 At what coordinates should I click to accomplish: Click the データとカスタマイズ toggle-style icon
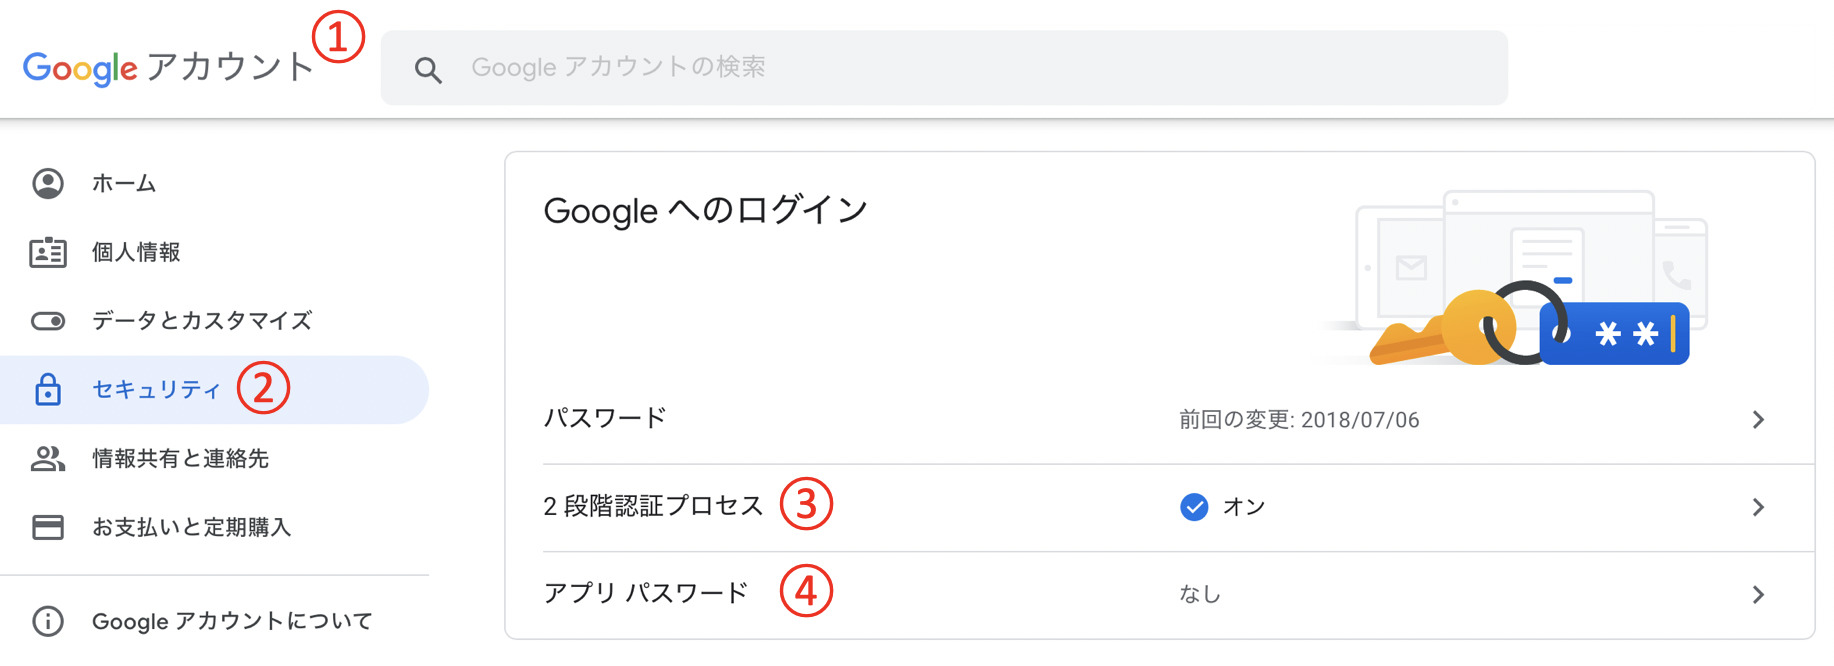click(44, 320)
